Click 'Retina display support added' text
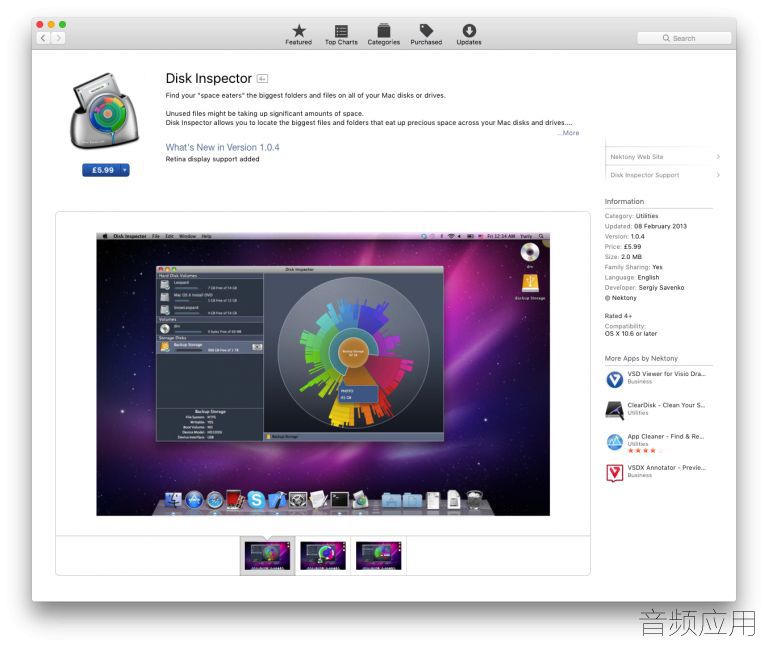Screen dimensions: 768x647 pyautogui.click(x=212, y=159)
